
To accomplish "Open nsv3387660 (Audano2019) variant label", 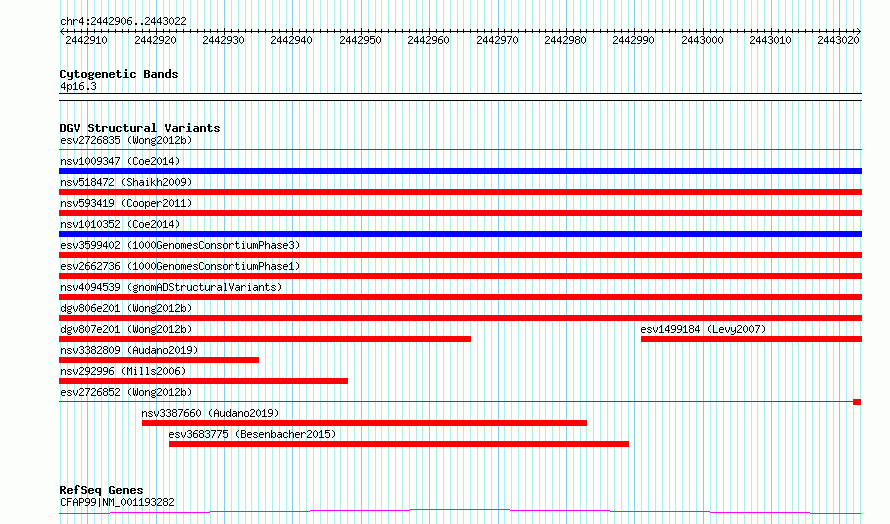I will [210, 413].
